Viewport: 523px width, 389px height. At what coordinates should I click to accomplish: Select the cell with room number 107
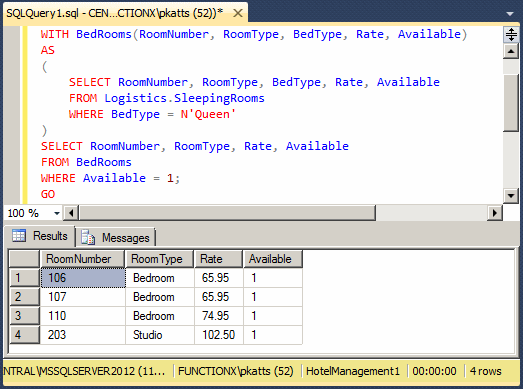[83, 297]
